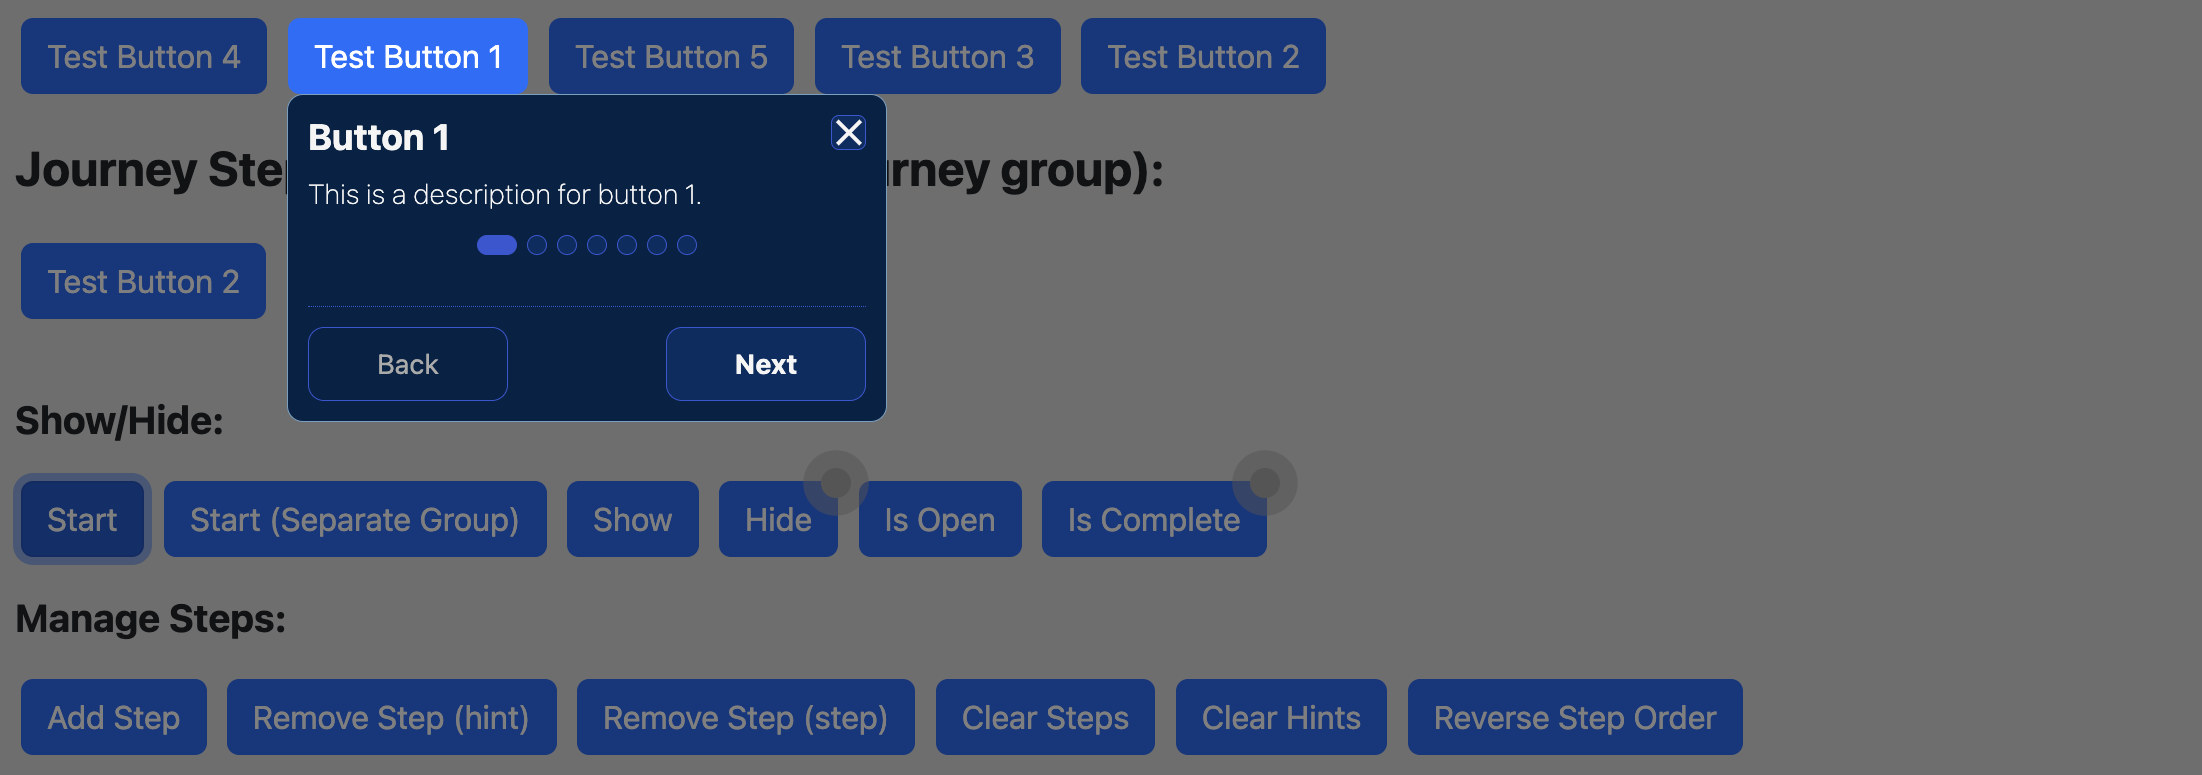2202x775 pixels.
Task: Click the hint beacon beside Hide button
Action: click(x=836, y=483)
